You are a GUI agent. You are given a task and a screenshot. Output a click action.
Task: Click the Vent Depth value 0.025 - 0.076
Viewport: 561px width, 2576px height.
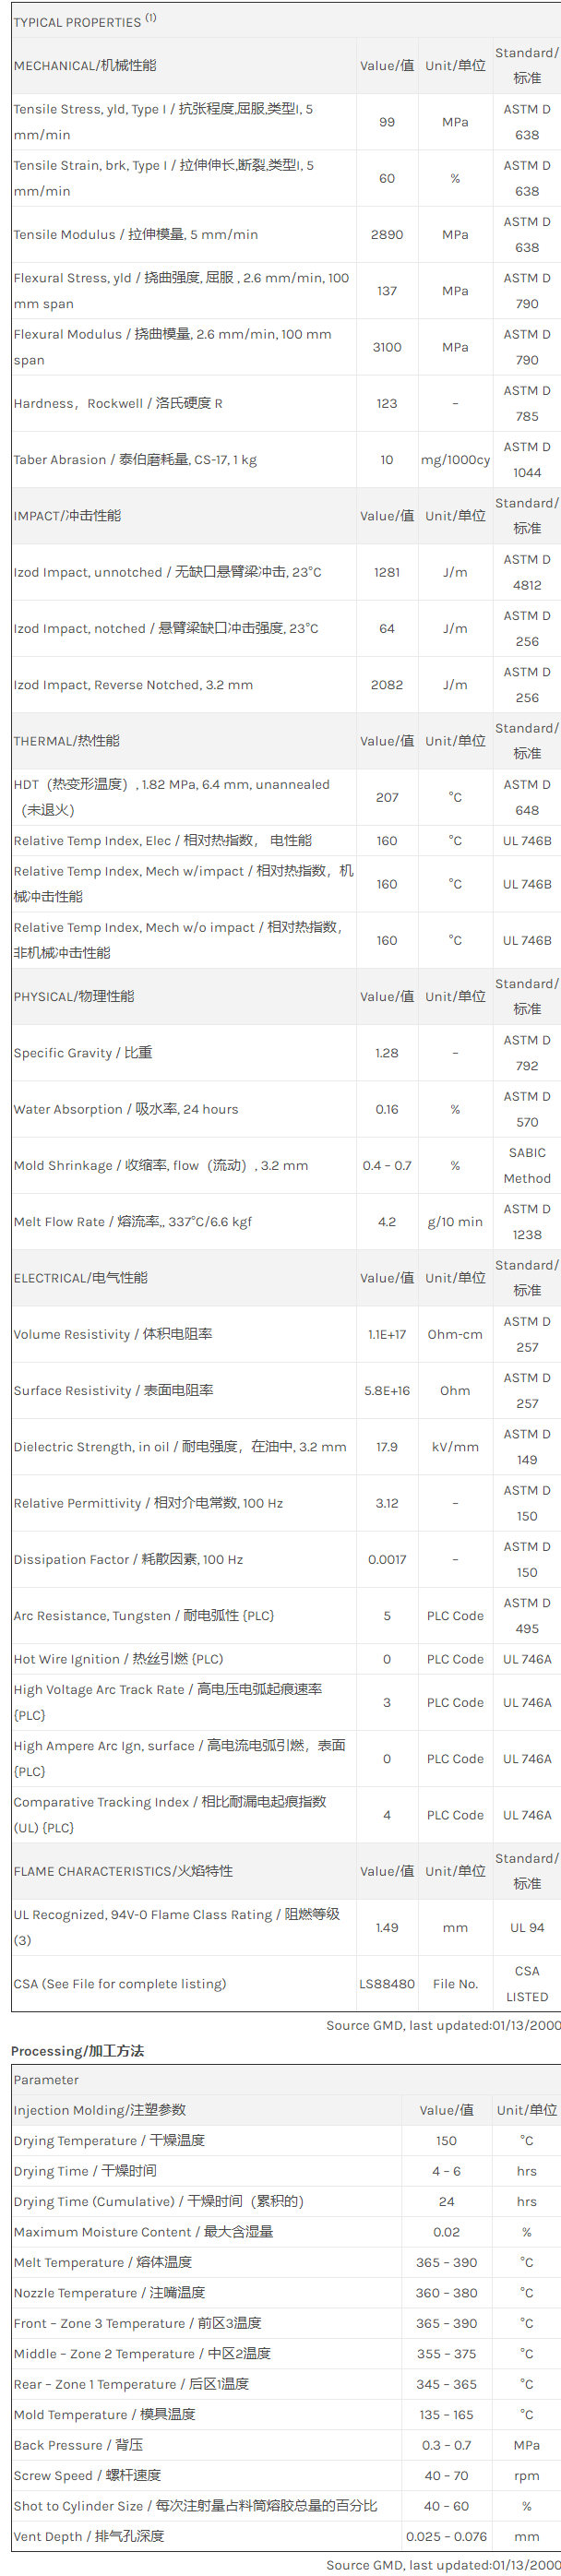tap(446, 2536)
